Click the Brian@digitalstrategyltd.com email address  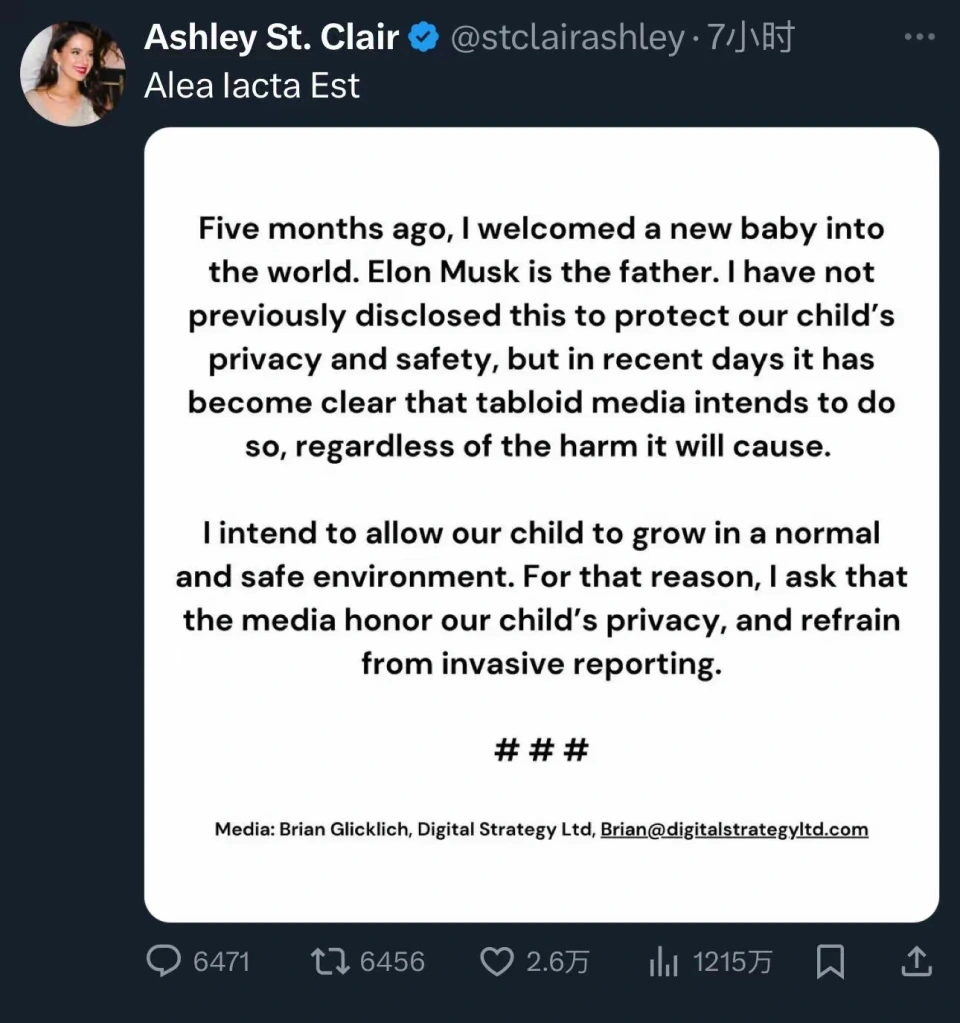click(x=734, y=829)
